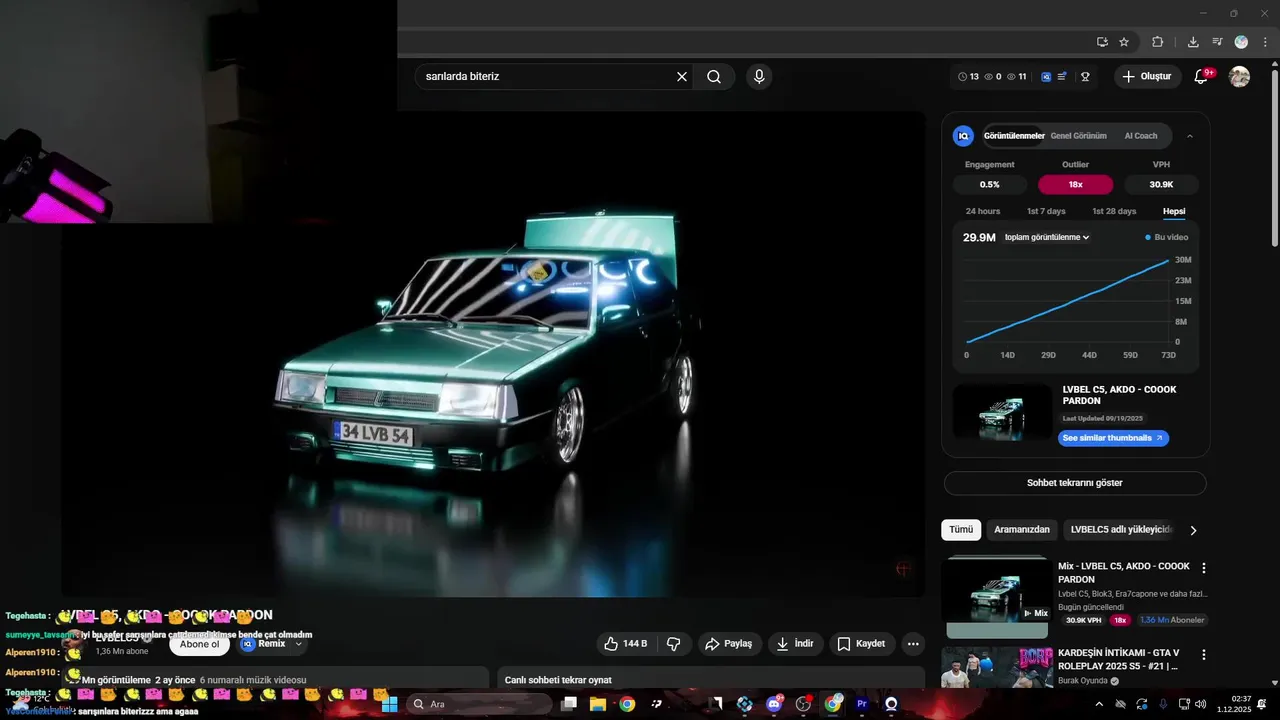Dislike the video with thumbs-down
Image resolution: width=1280 pixels, height=720 pixels.
pyautogui.click(x=674, y=643)
